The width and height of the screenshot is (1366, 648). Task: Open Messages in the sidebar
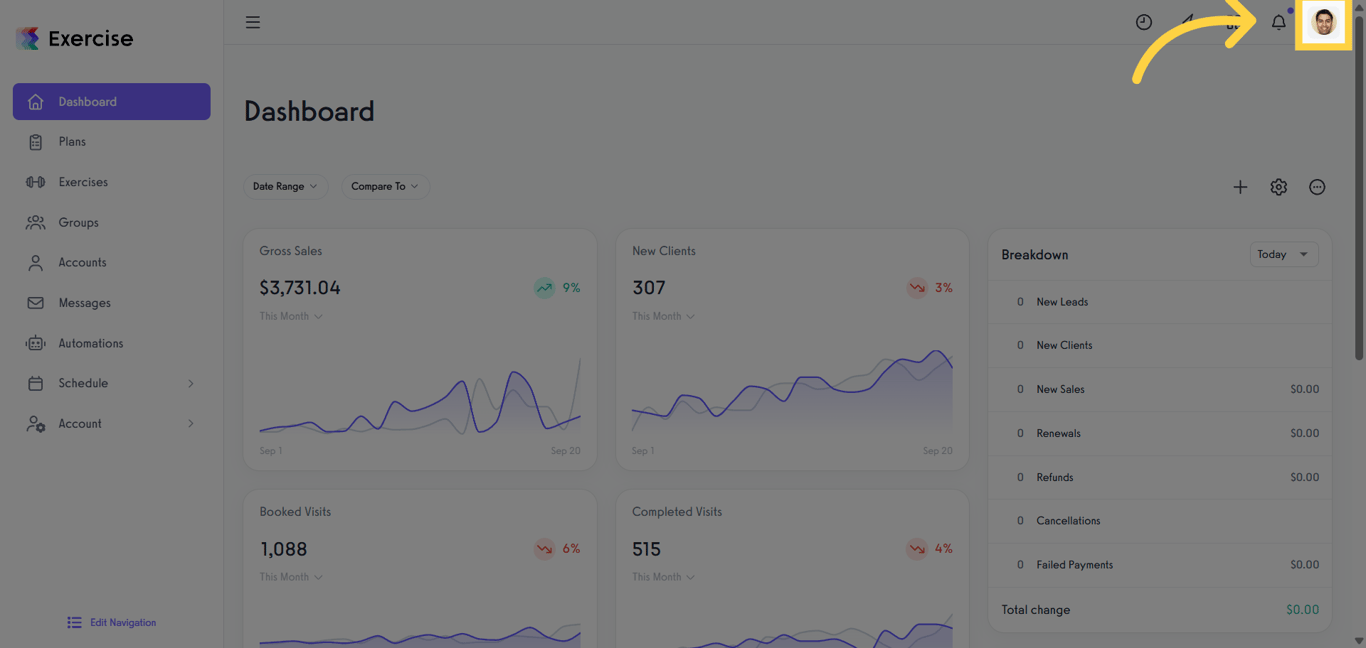pyautogui.click(x=84, y=303)
